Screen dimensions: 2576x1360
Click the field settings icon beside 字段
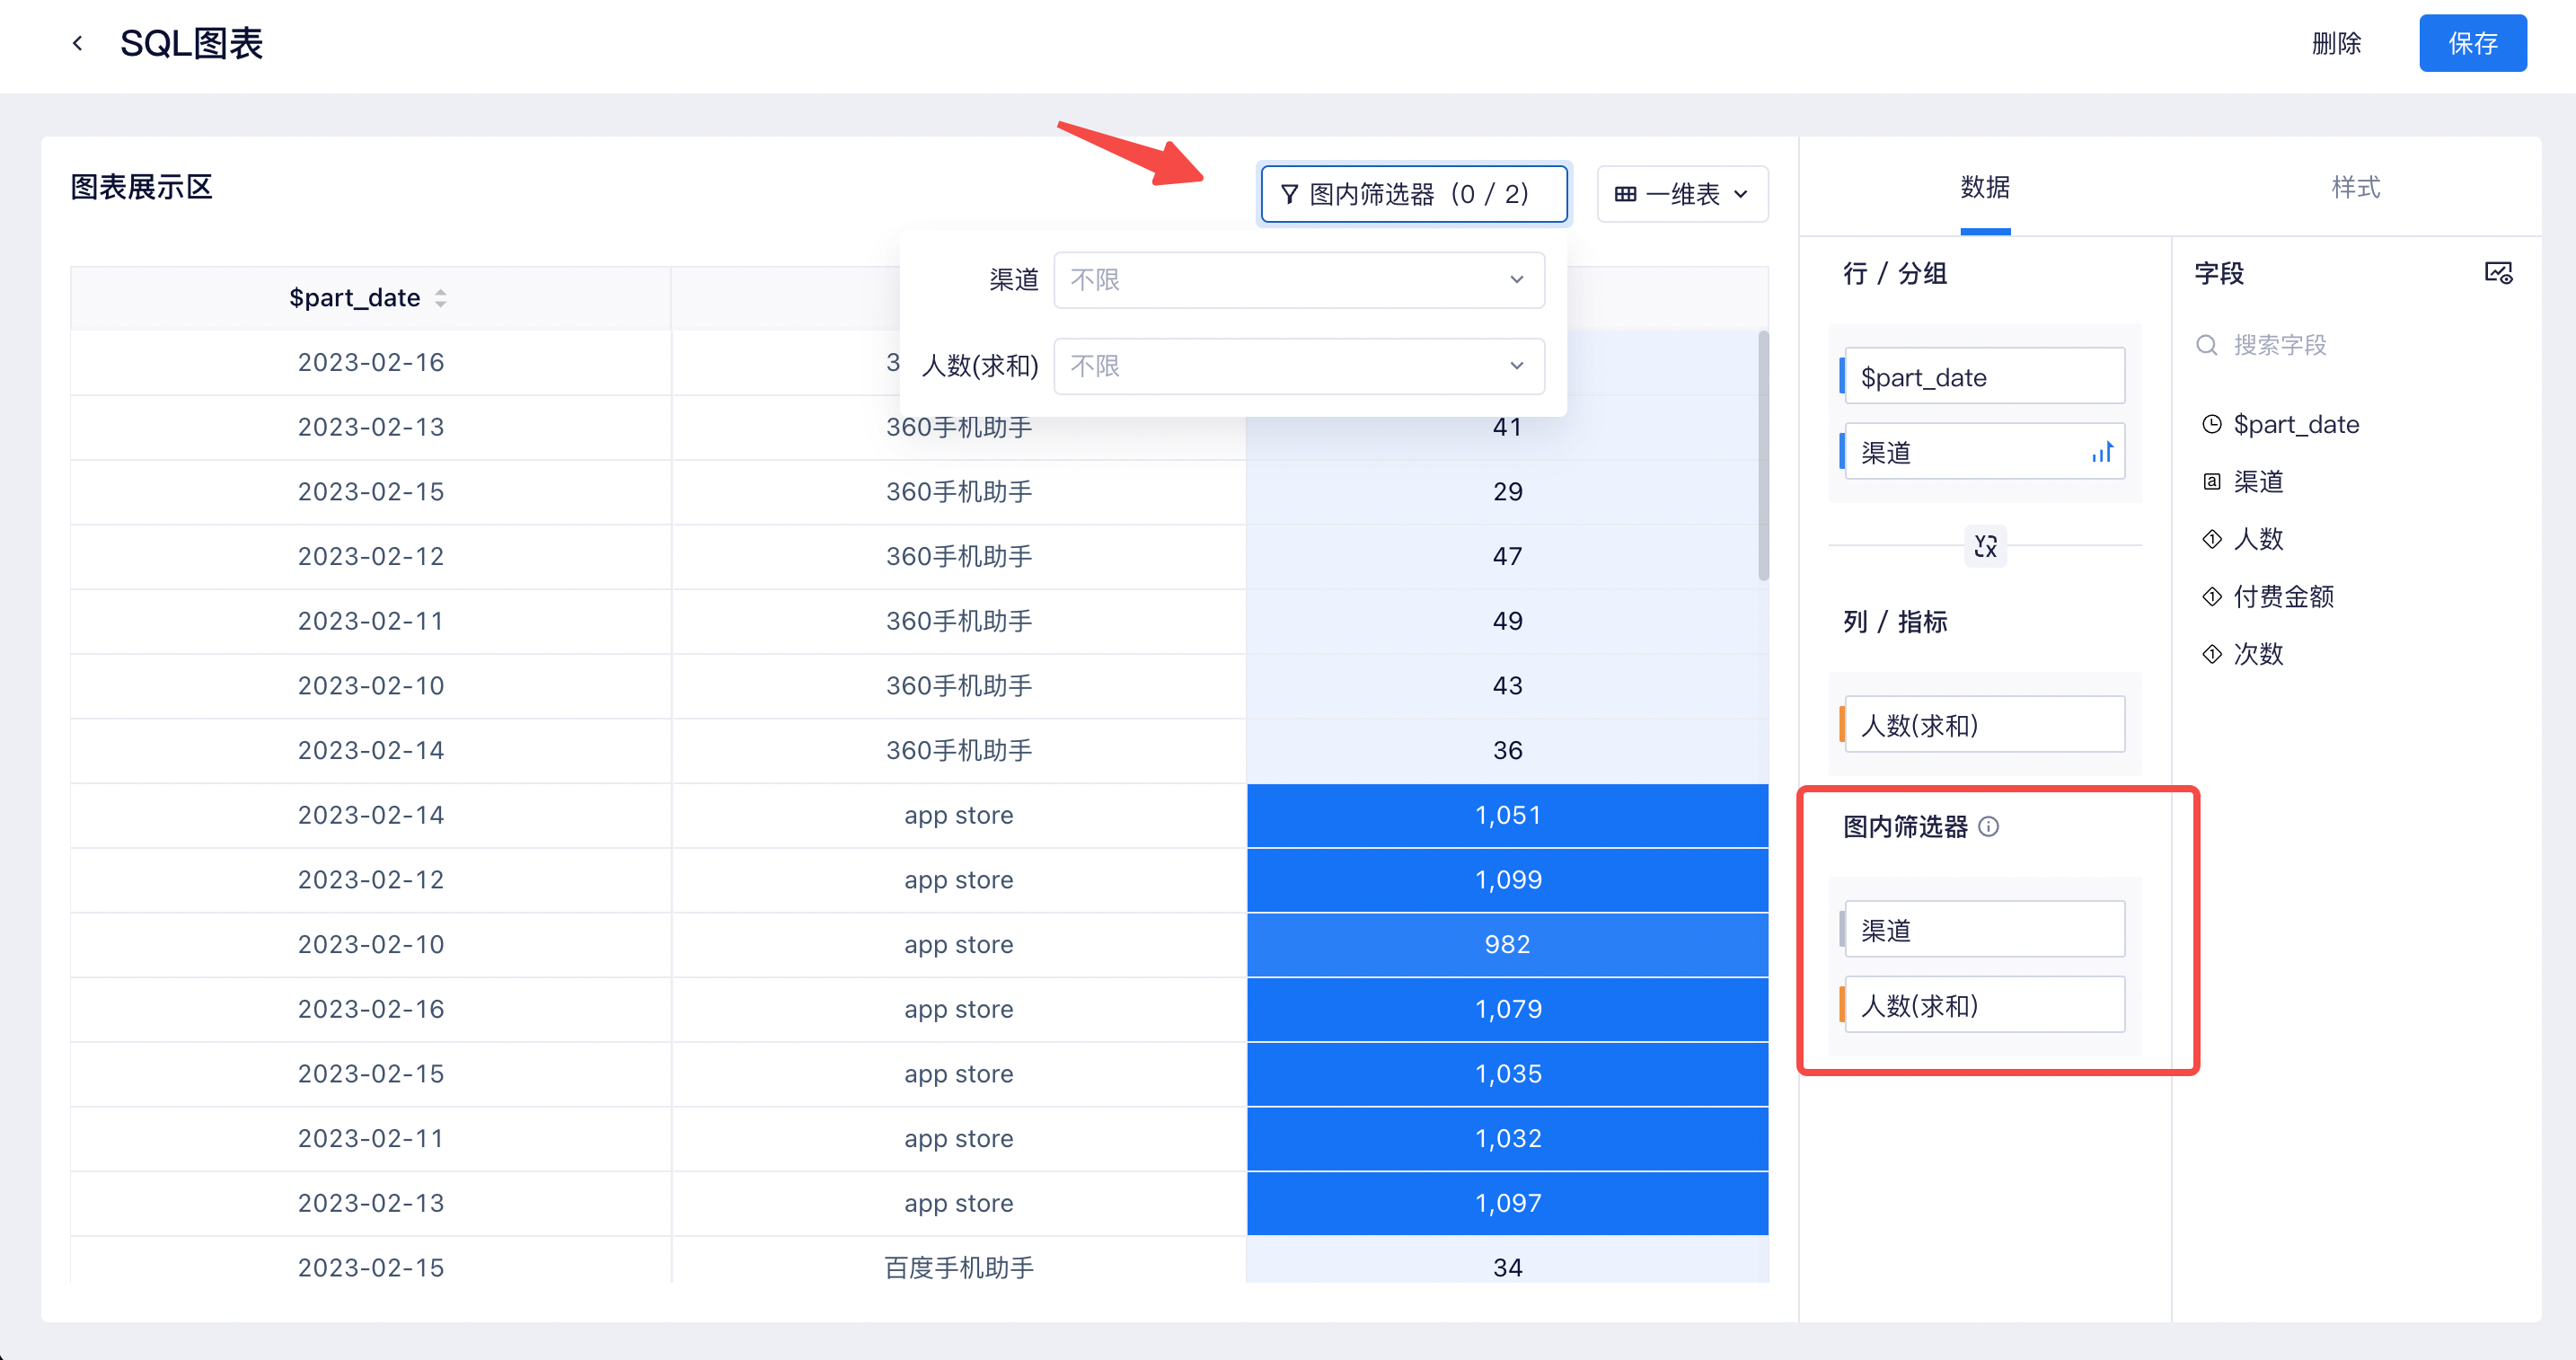click(x=2498, y=273)
